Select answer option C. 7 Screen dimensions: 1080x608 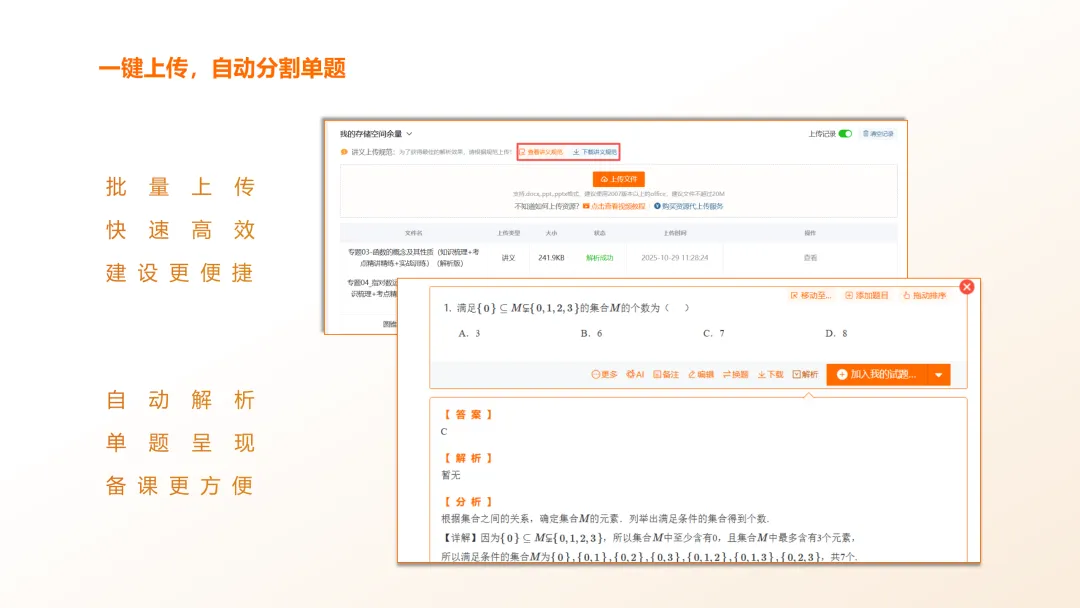tap(714, 333)
